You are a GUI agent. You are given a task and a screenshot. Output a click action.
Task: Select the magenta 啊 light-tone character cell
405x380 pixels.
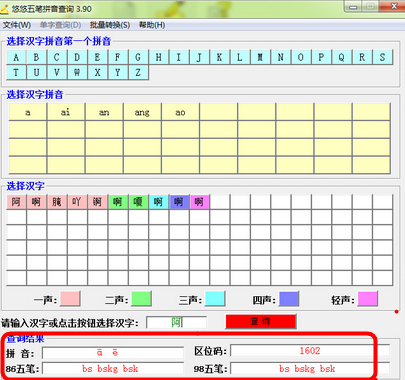199,202
